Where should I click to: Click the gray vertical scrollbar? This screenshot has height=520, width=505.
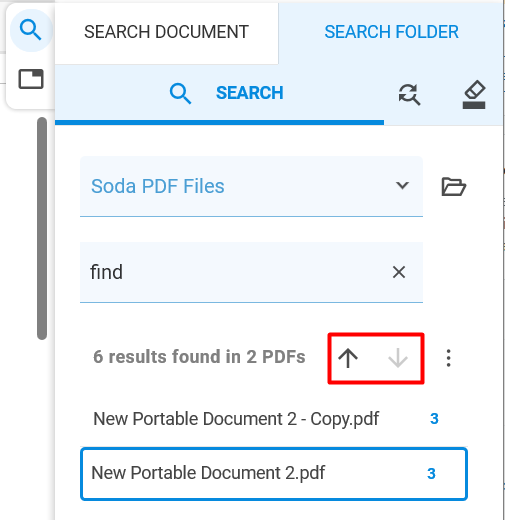pos(42,228)
